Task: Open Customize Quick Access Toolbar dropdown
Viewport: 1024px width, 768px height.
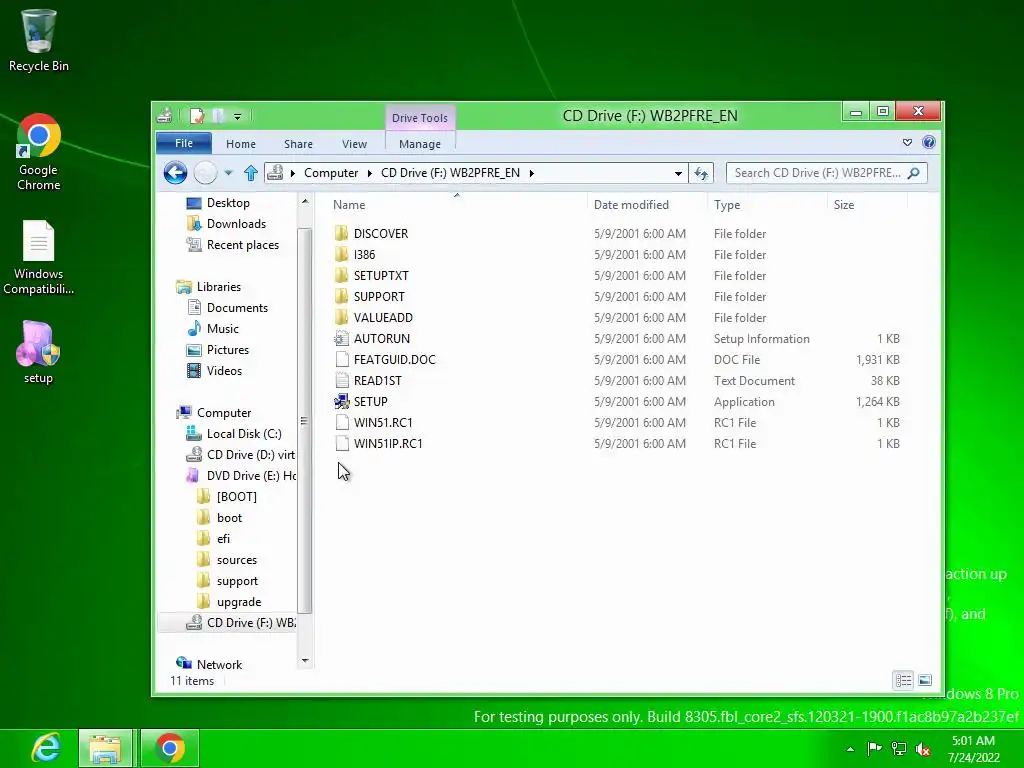Action: coord(238,117)
